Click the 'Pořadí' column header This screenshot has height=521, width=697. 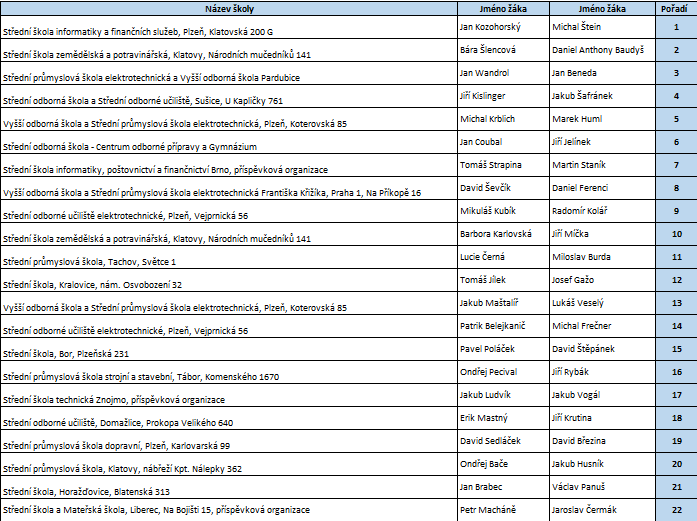[676, 8]
